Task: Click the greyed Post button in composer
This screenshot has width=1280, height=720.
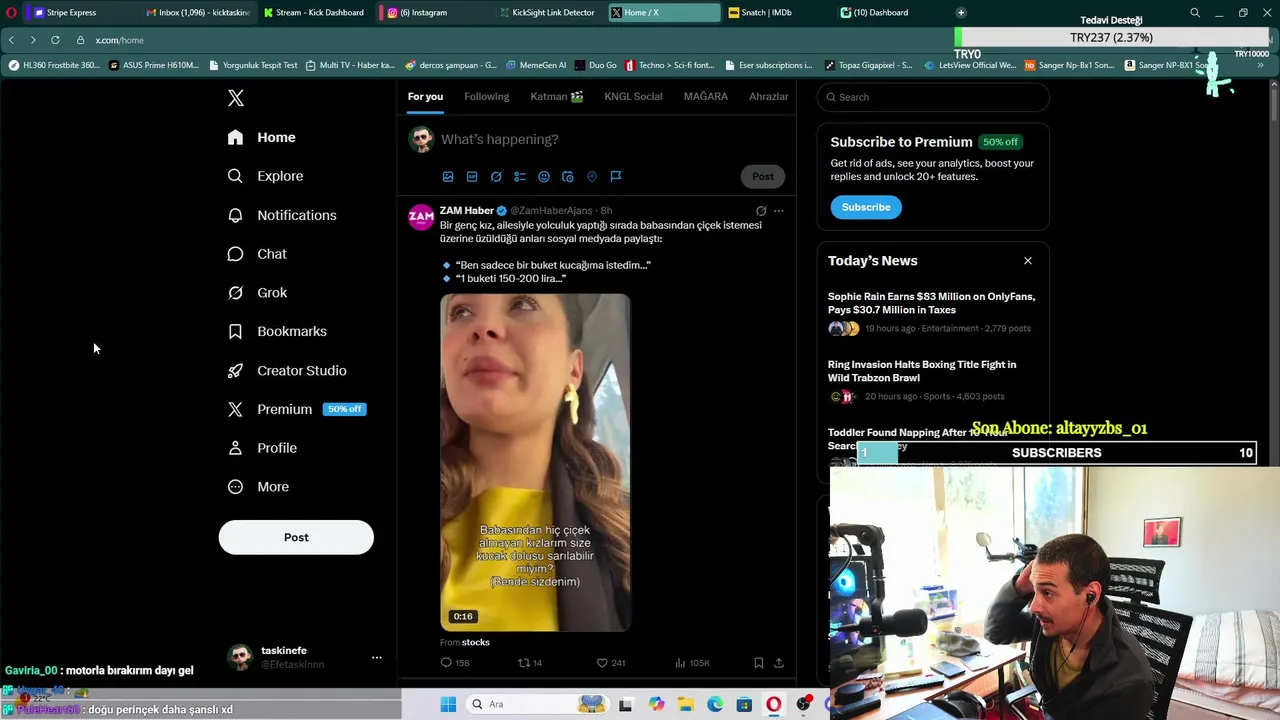Action: [x=763, y=176]
